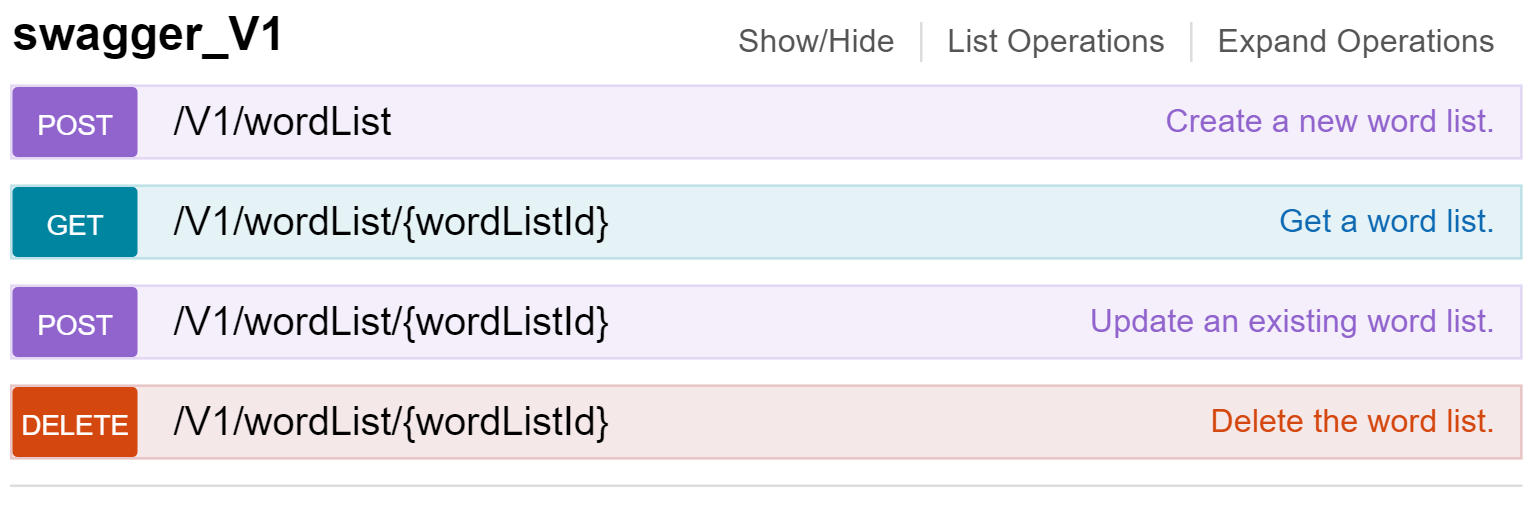Open 'Get a word list.' description link

[1387, 222]
